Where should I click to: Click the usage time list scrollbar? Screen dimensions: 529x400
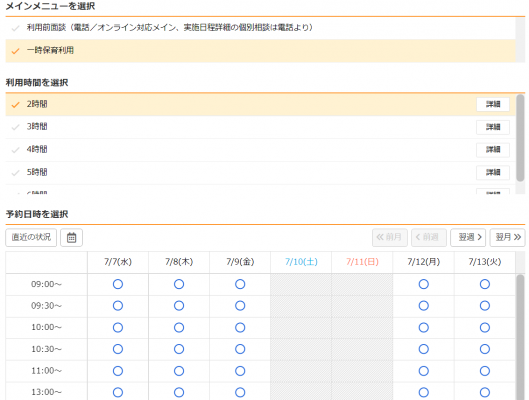pyautogui.click(x=521, y=138)
